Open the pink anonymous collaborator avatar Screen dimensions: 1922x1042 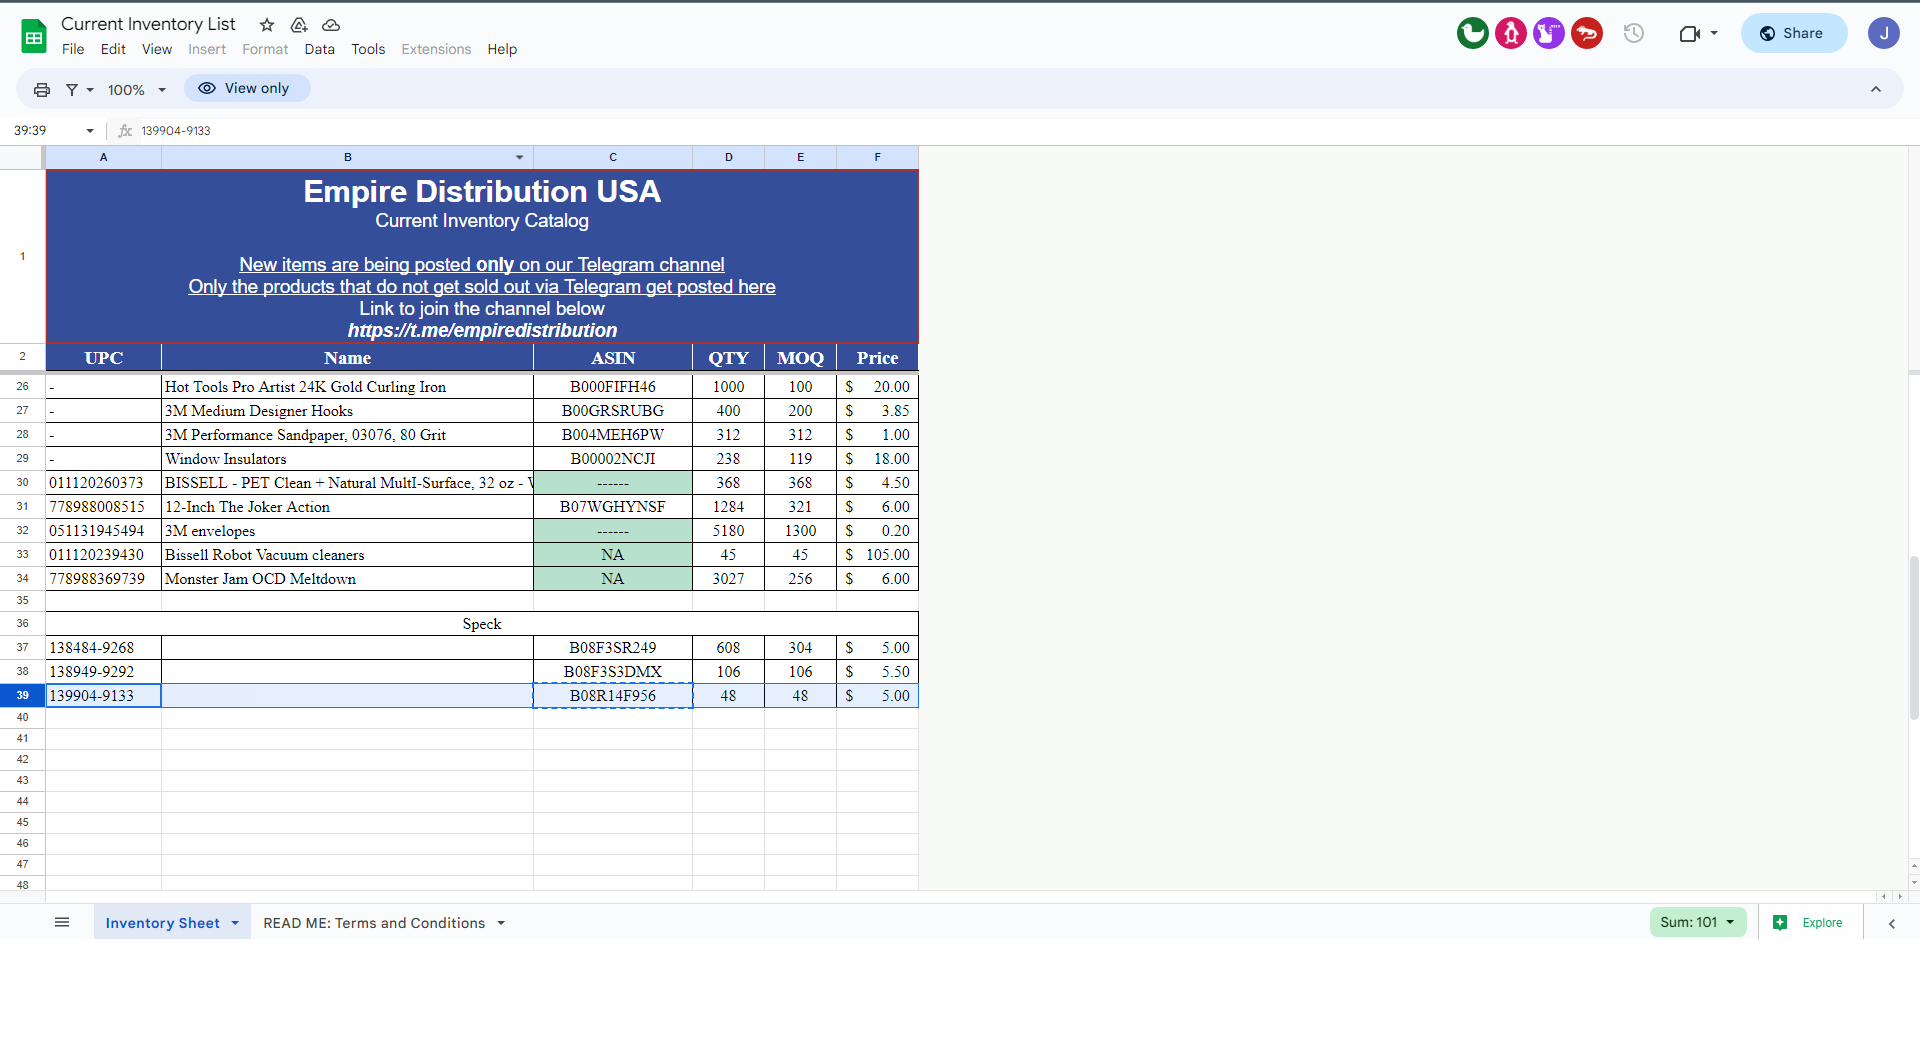coord(1511,33)
